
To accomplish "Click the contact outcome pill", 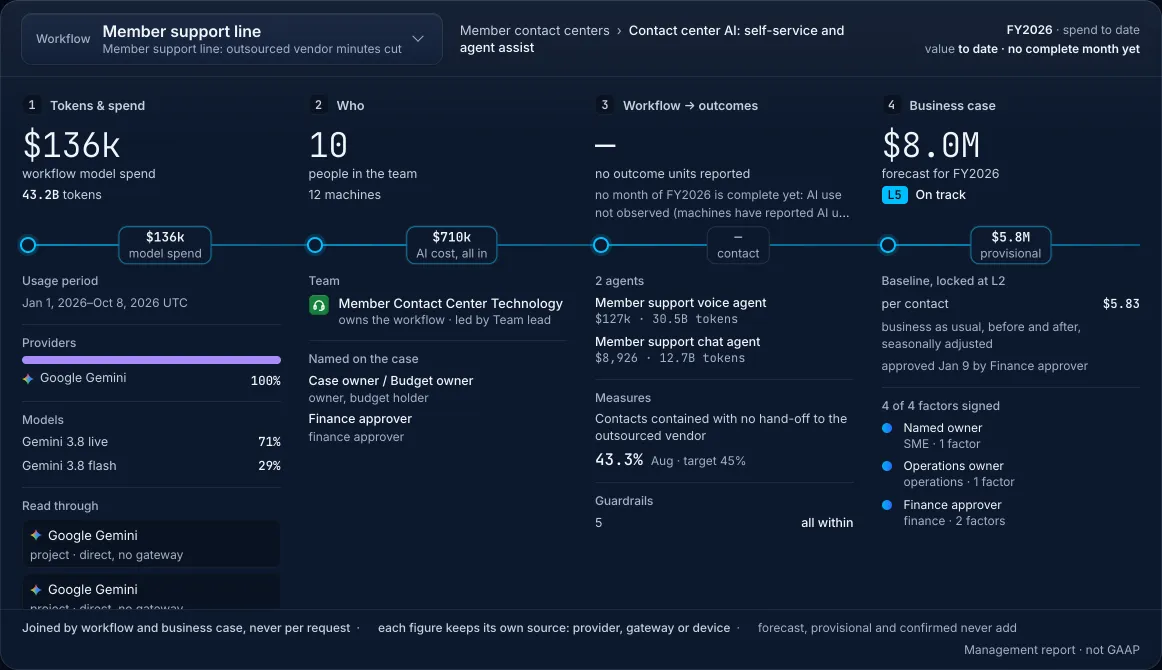I will click(738, 245).
